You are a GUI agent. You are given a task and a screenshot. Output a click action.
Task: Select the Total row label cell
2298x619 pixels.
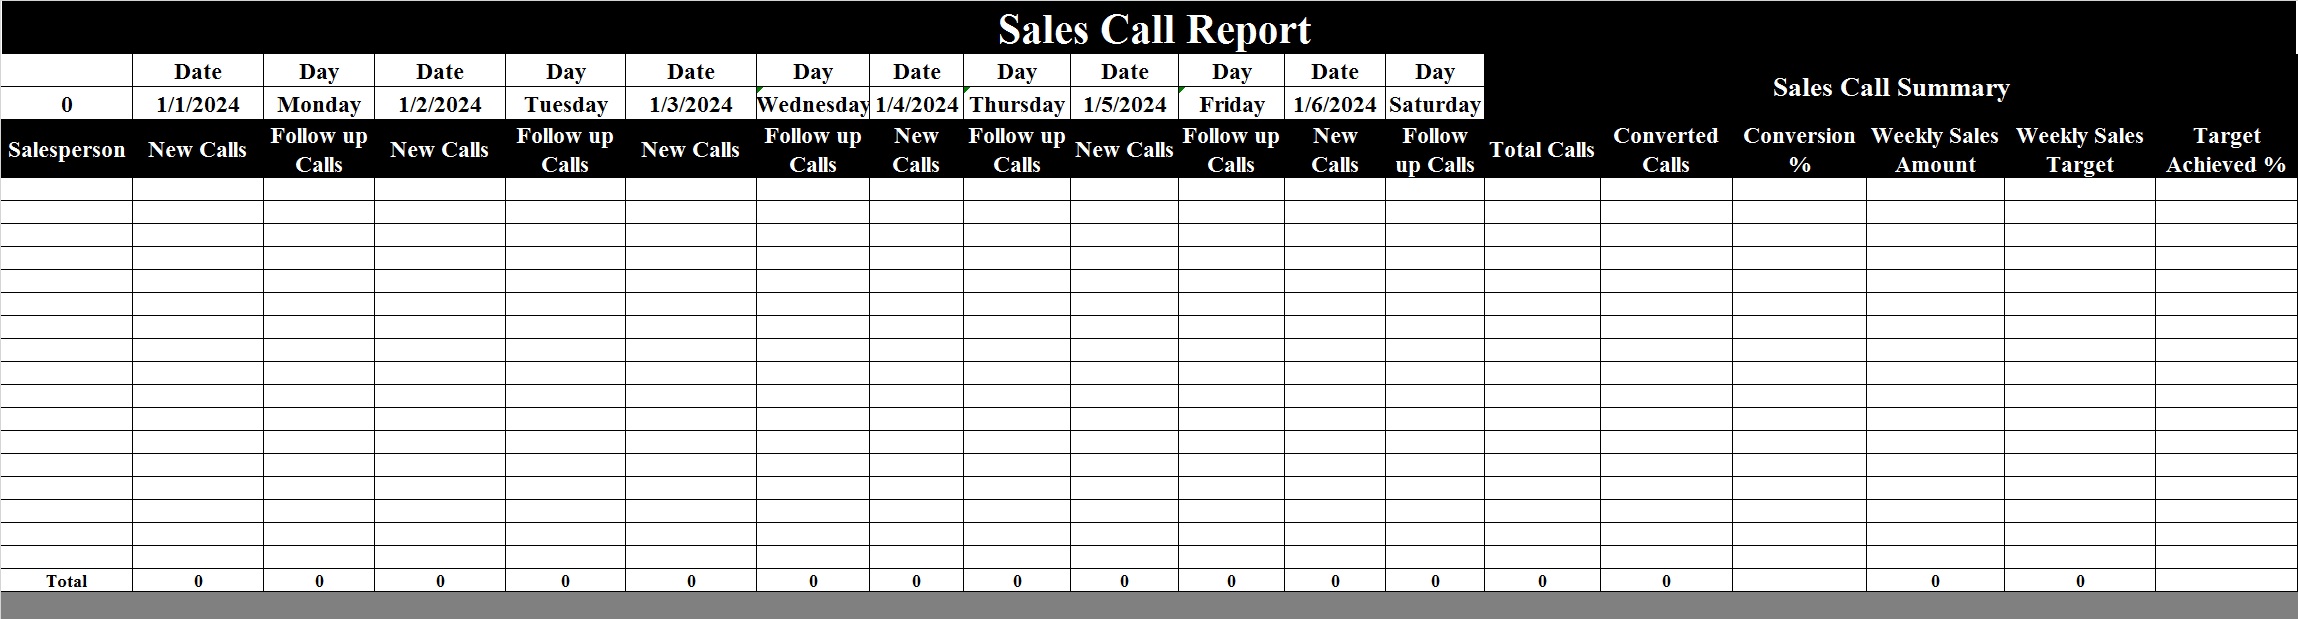(67, 581)
